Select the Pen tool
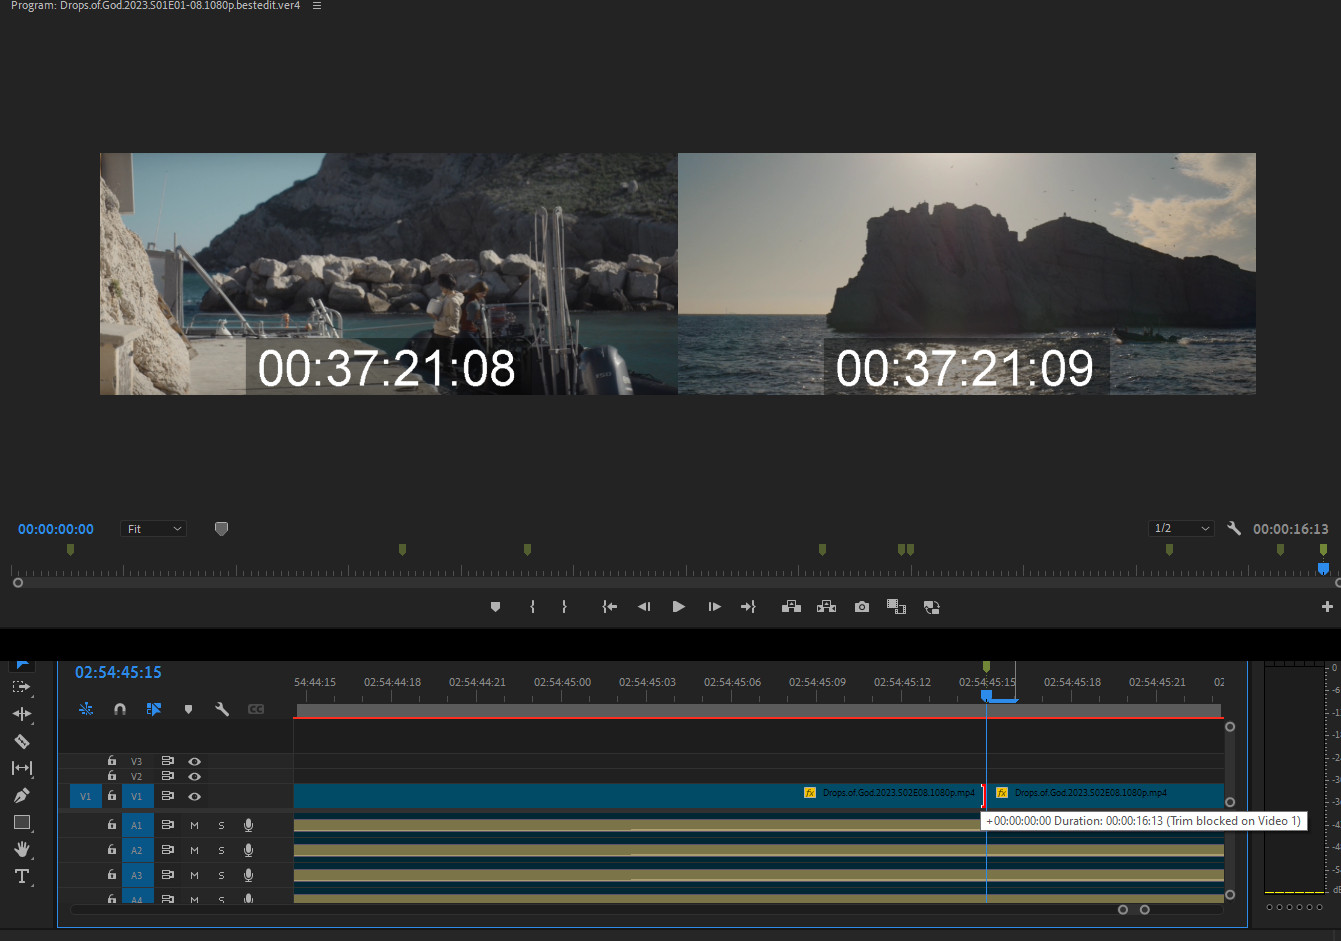 [x=21, y=796]
